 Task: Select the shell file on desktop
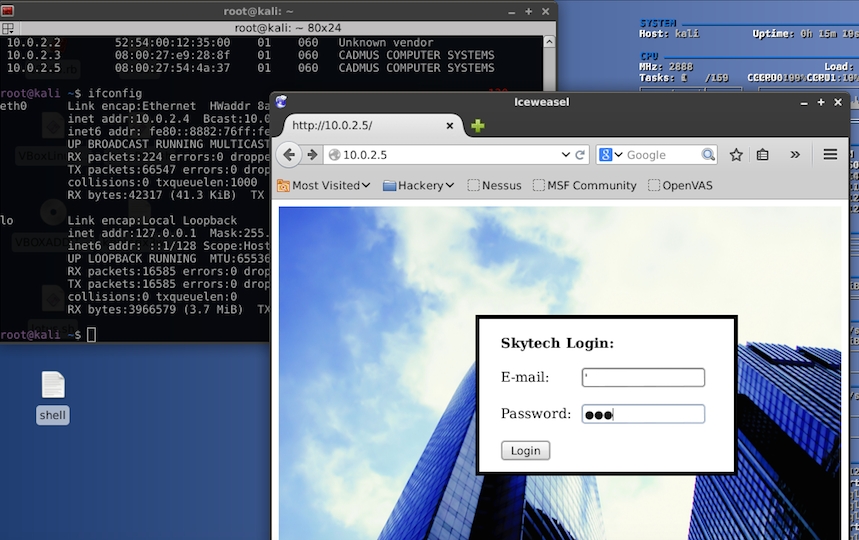pyautogui.click(x=53, y=396)
